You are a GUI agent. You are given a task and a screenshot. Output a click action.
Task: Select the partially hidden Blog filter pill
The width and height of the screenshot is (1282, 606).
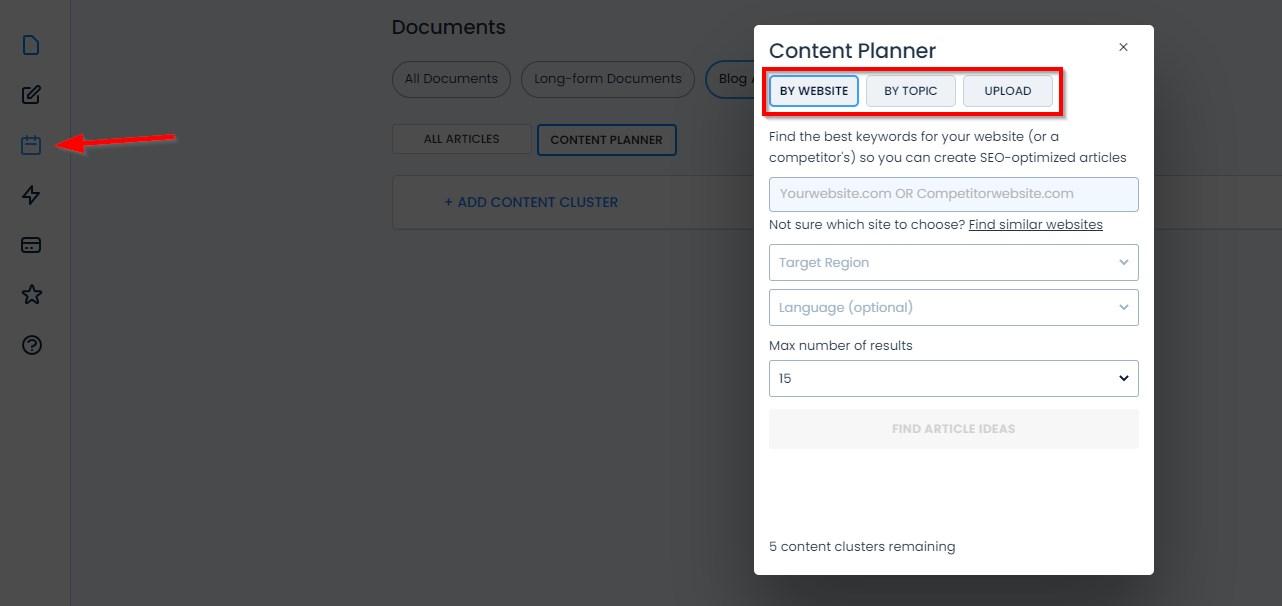pos(730,79)
